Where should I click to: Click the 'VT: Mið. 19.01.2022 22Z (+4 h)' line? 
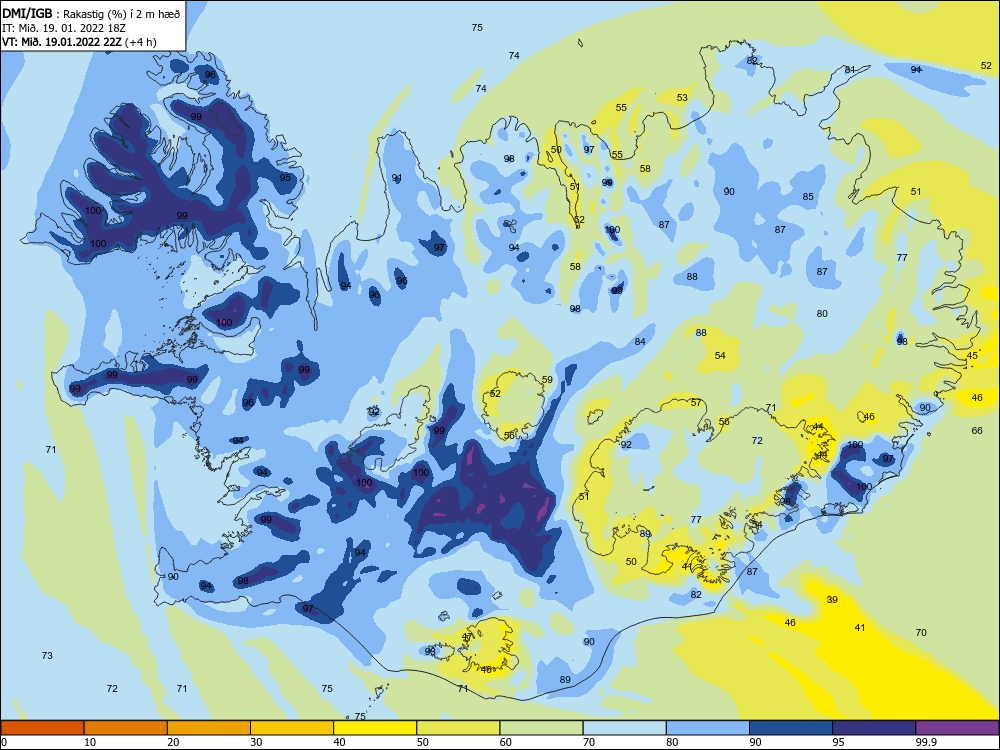[79, 42]
